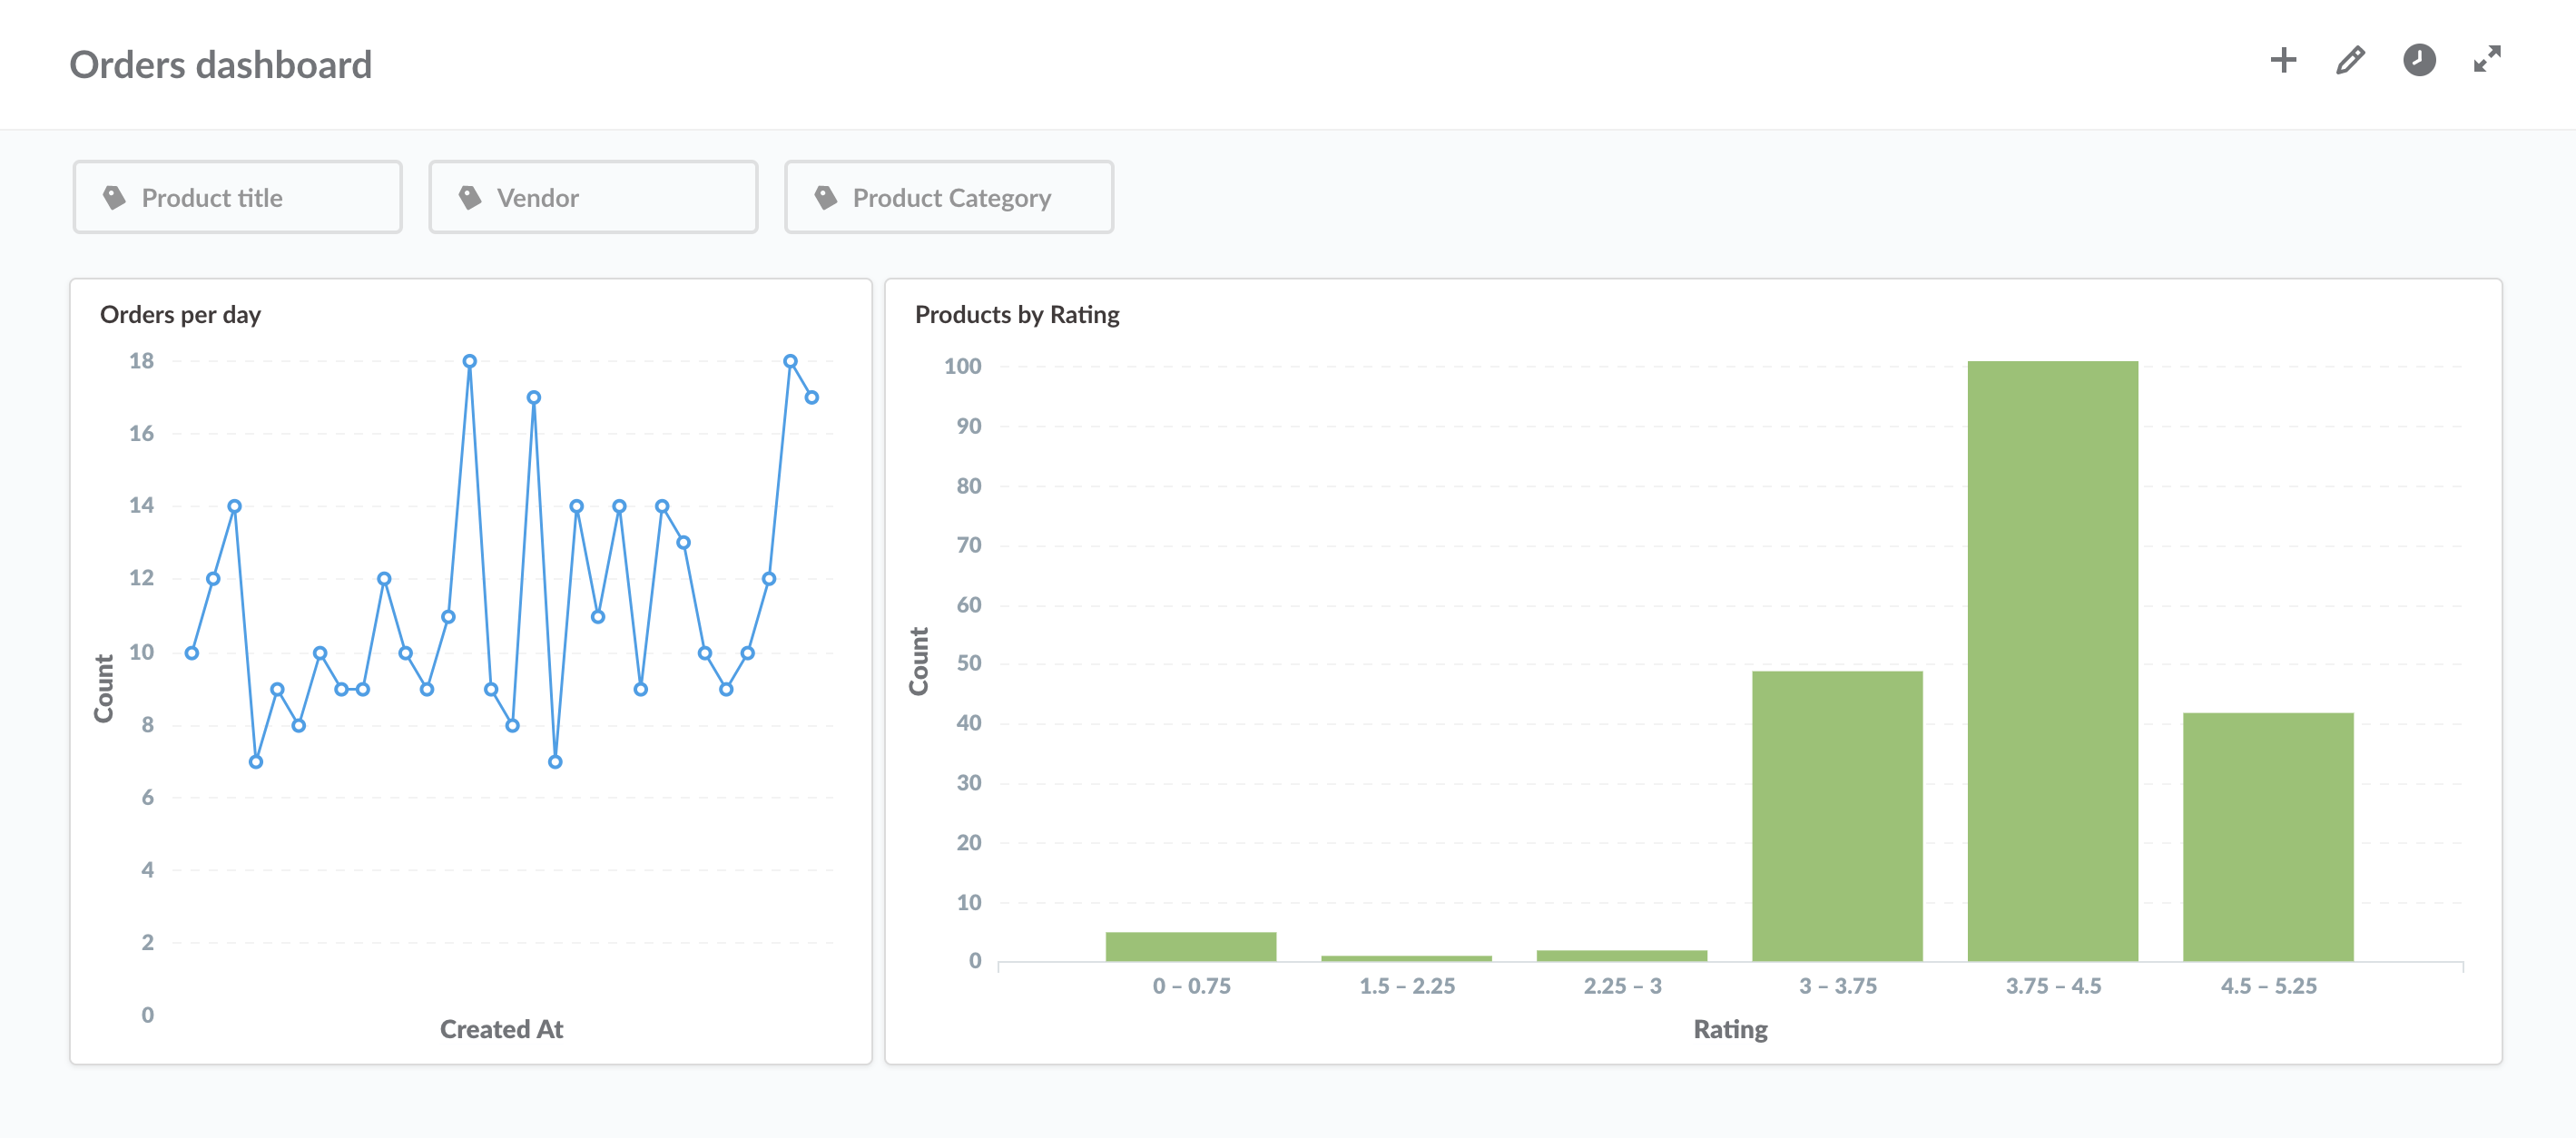
Task: Open the Product Category filter
Action: click(x=950, y=197)
